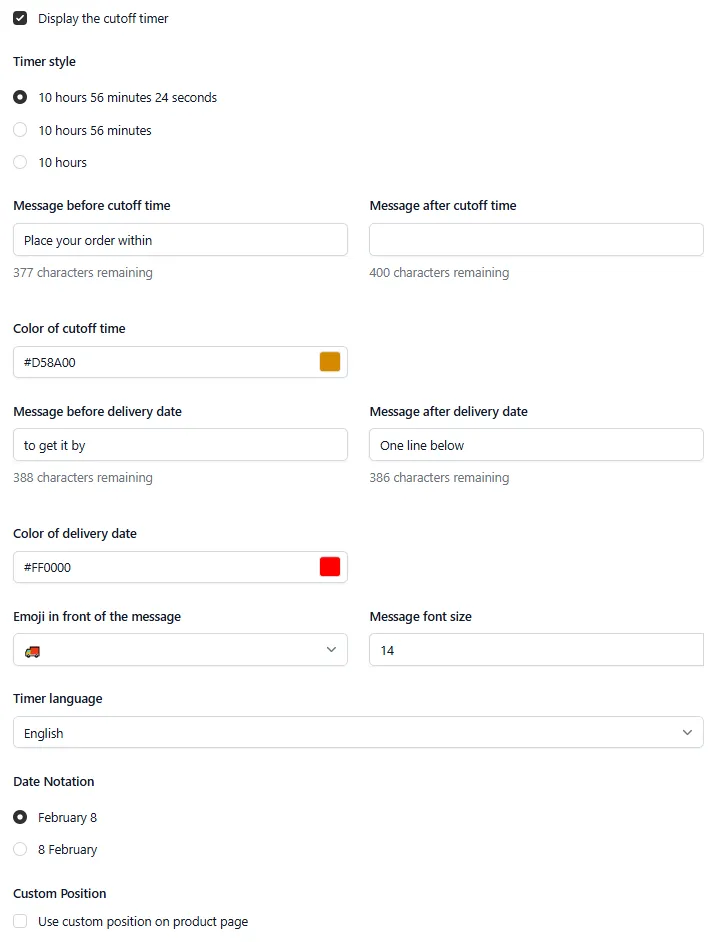
Task: Select the hours minutes seconds timer style
Action: 20,97
